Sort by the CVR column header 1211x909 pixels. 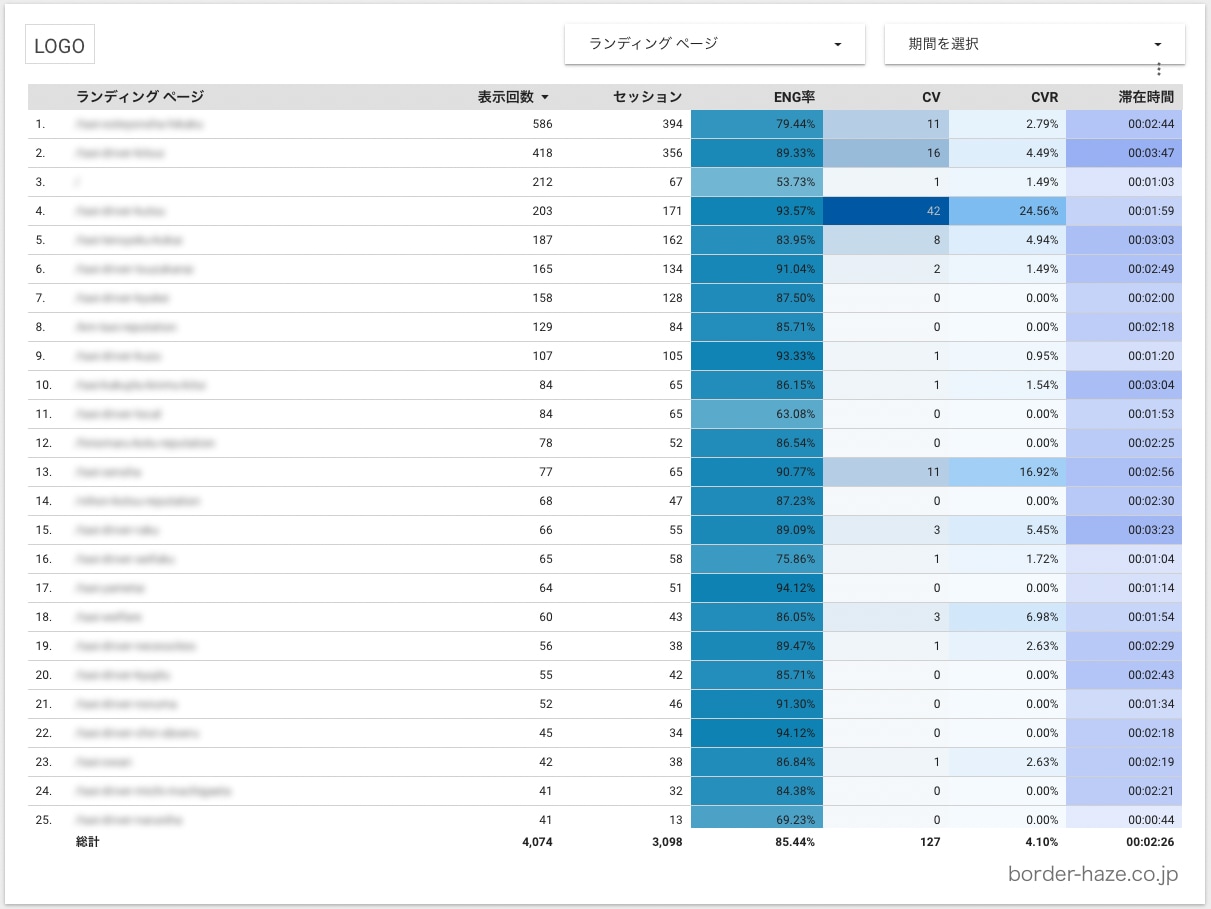[x=1044, y=97]
